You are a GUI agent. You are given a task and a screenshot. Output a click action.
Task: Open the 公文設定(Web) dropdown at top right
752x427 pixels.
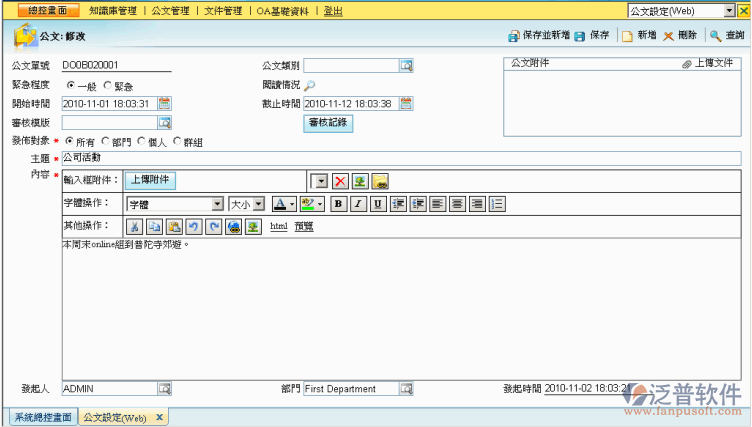(x=729, y=10)
